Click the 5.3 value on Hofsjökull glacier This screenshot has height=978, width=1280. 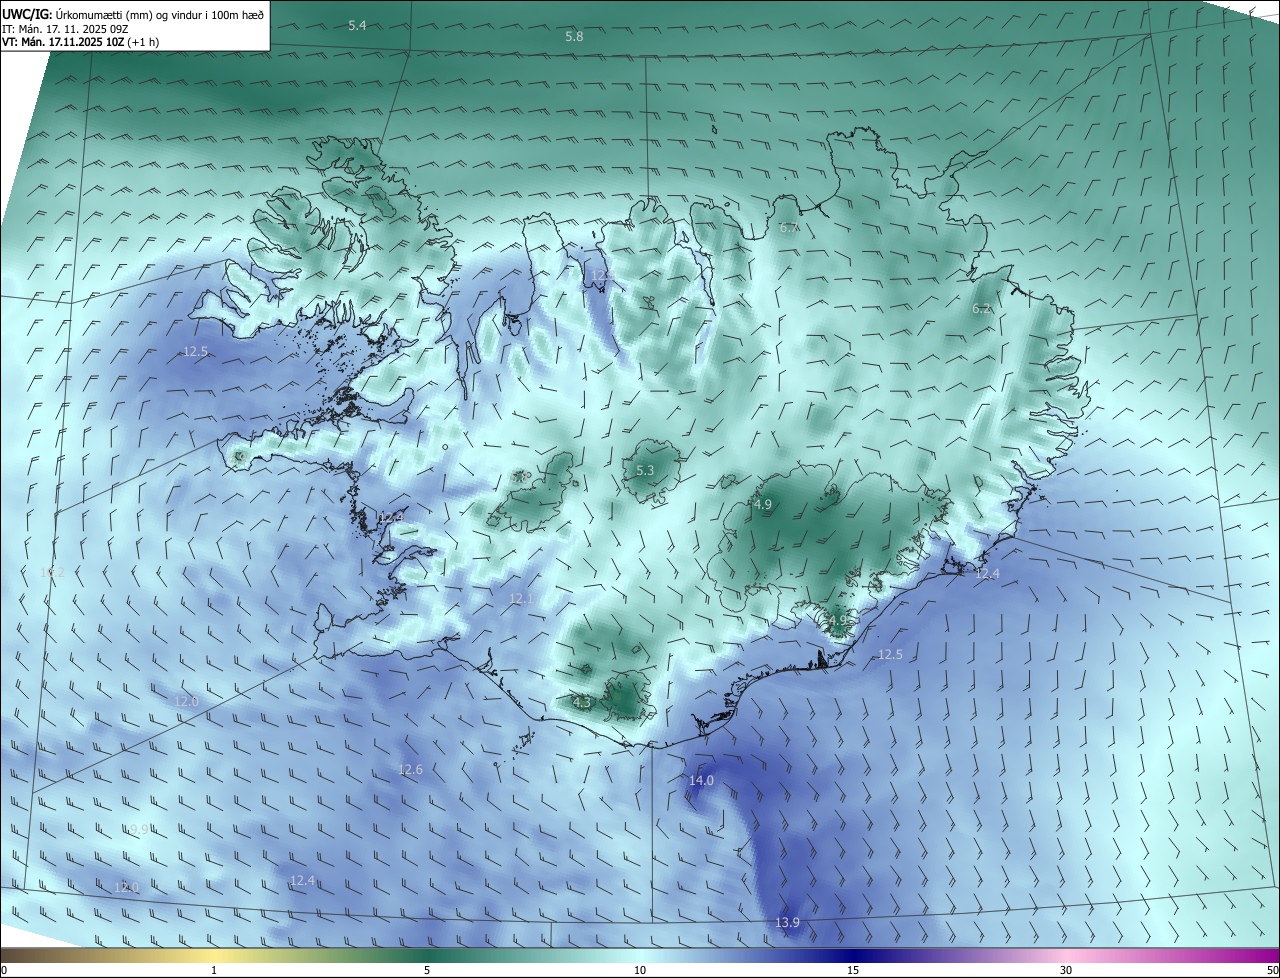point(645,470)
